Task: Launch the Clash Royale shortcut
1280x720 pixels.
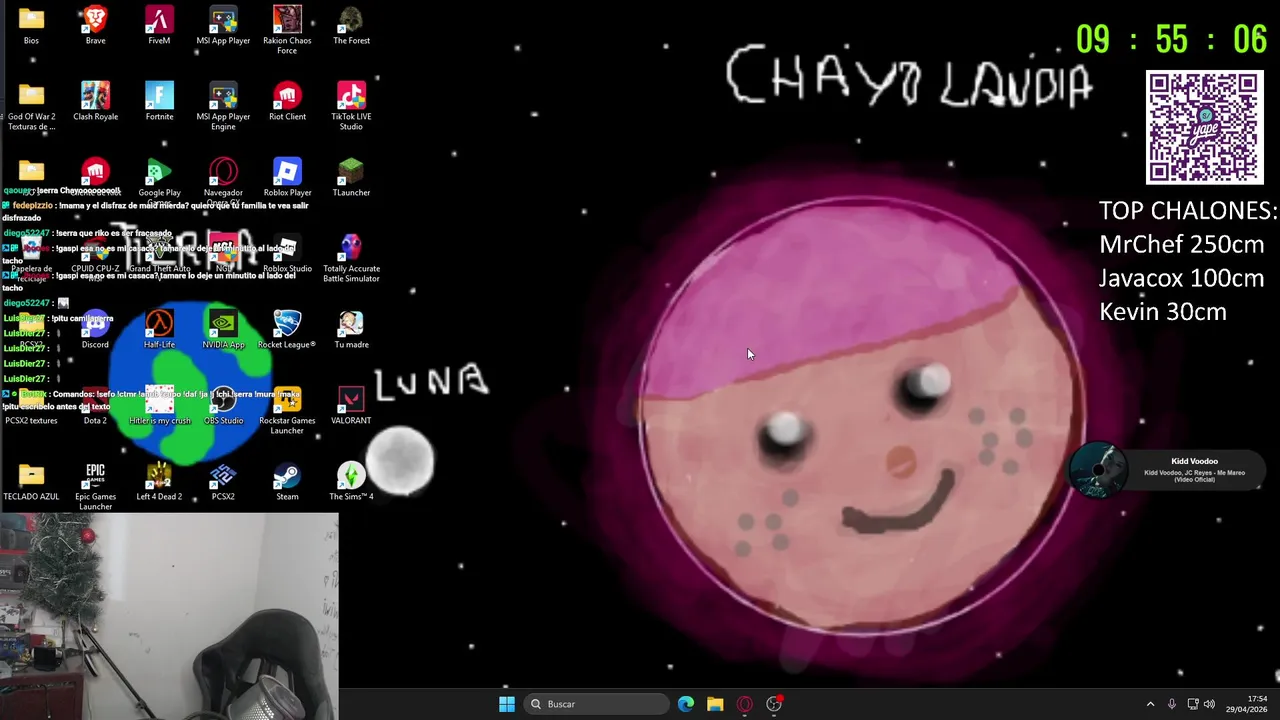Action: click(95, 102)
